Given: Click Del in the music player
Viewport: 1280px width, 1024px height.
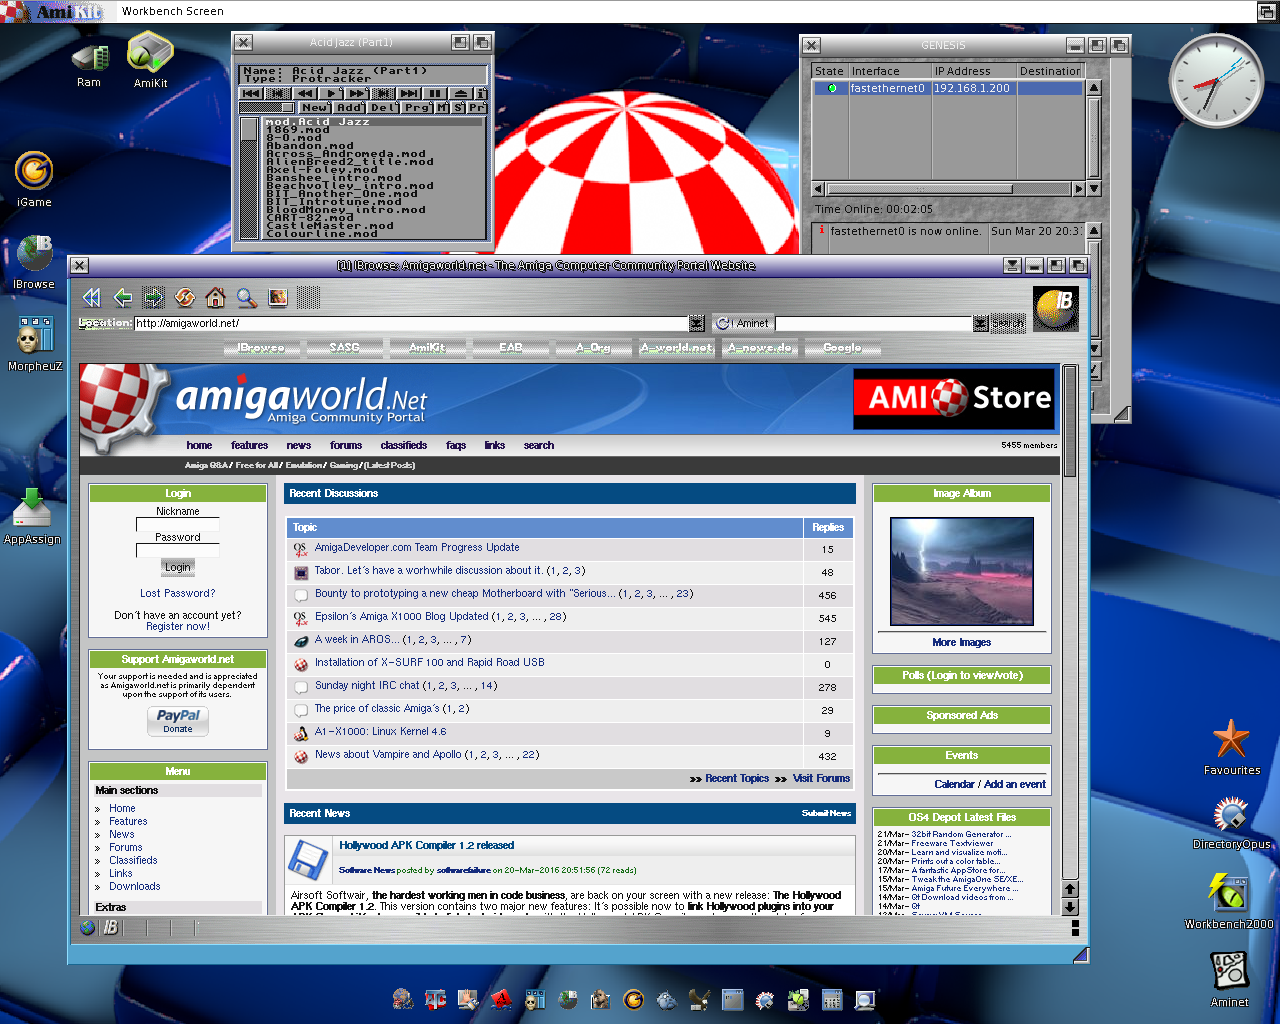Looking at the screenshot, I should click(x=383, y=107).
